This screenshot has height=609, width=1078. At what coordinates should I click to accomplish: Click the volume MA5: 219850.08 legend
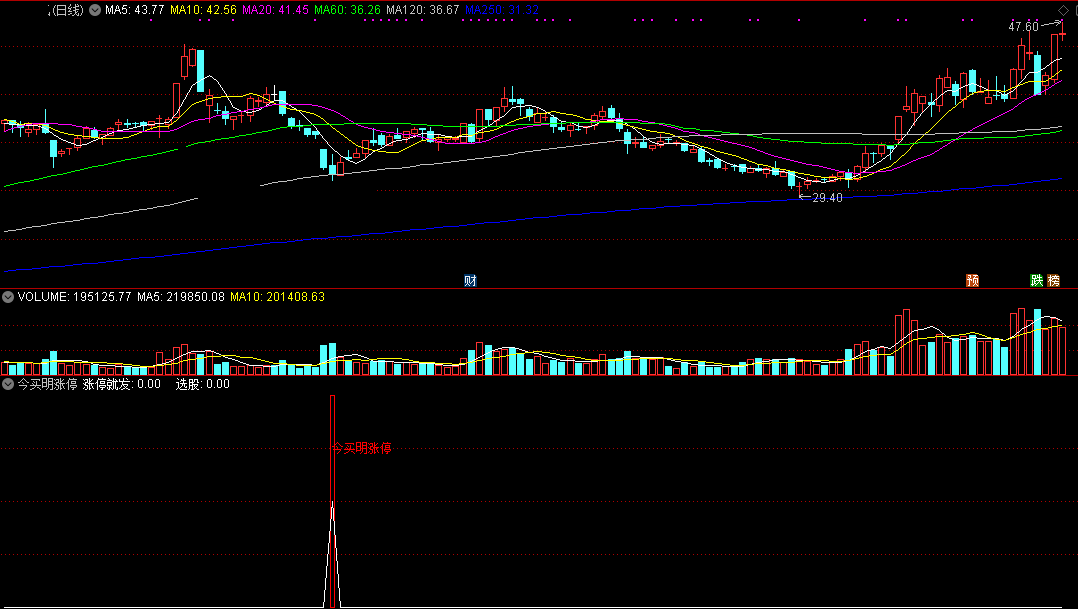pos(181,297)
